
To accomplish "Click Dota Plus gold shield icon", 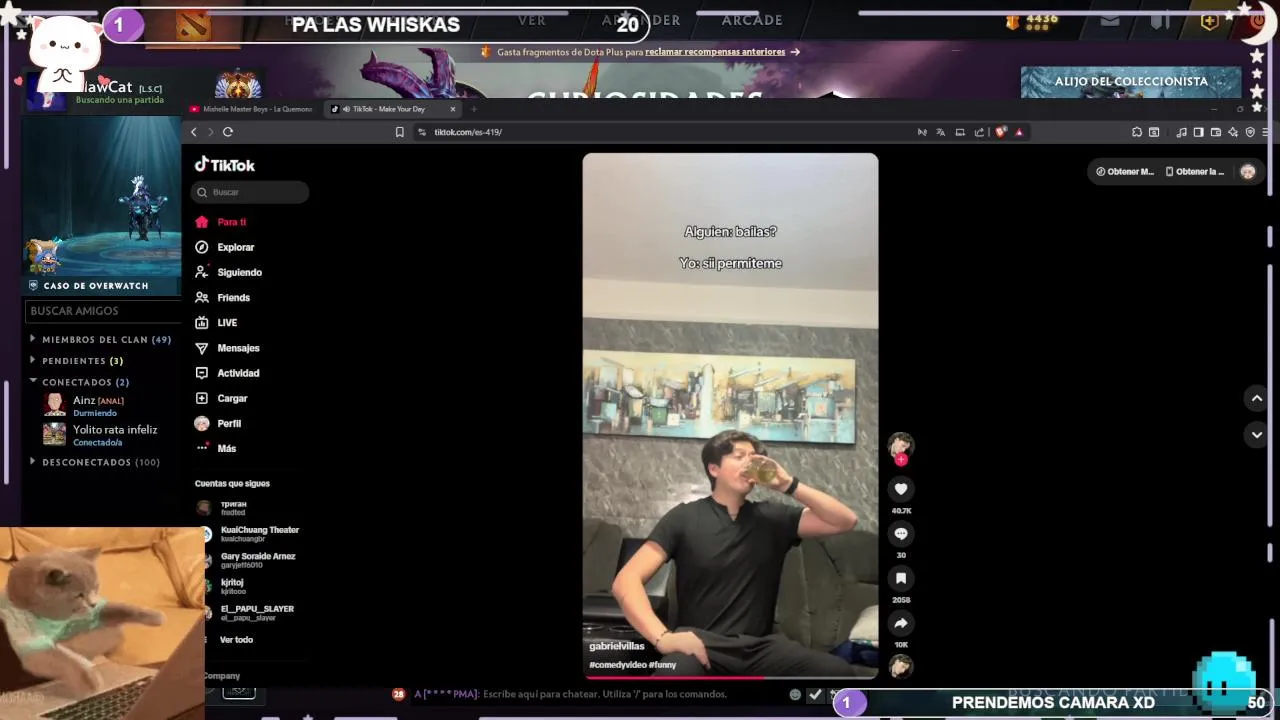I will coord(1209,21).
